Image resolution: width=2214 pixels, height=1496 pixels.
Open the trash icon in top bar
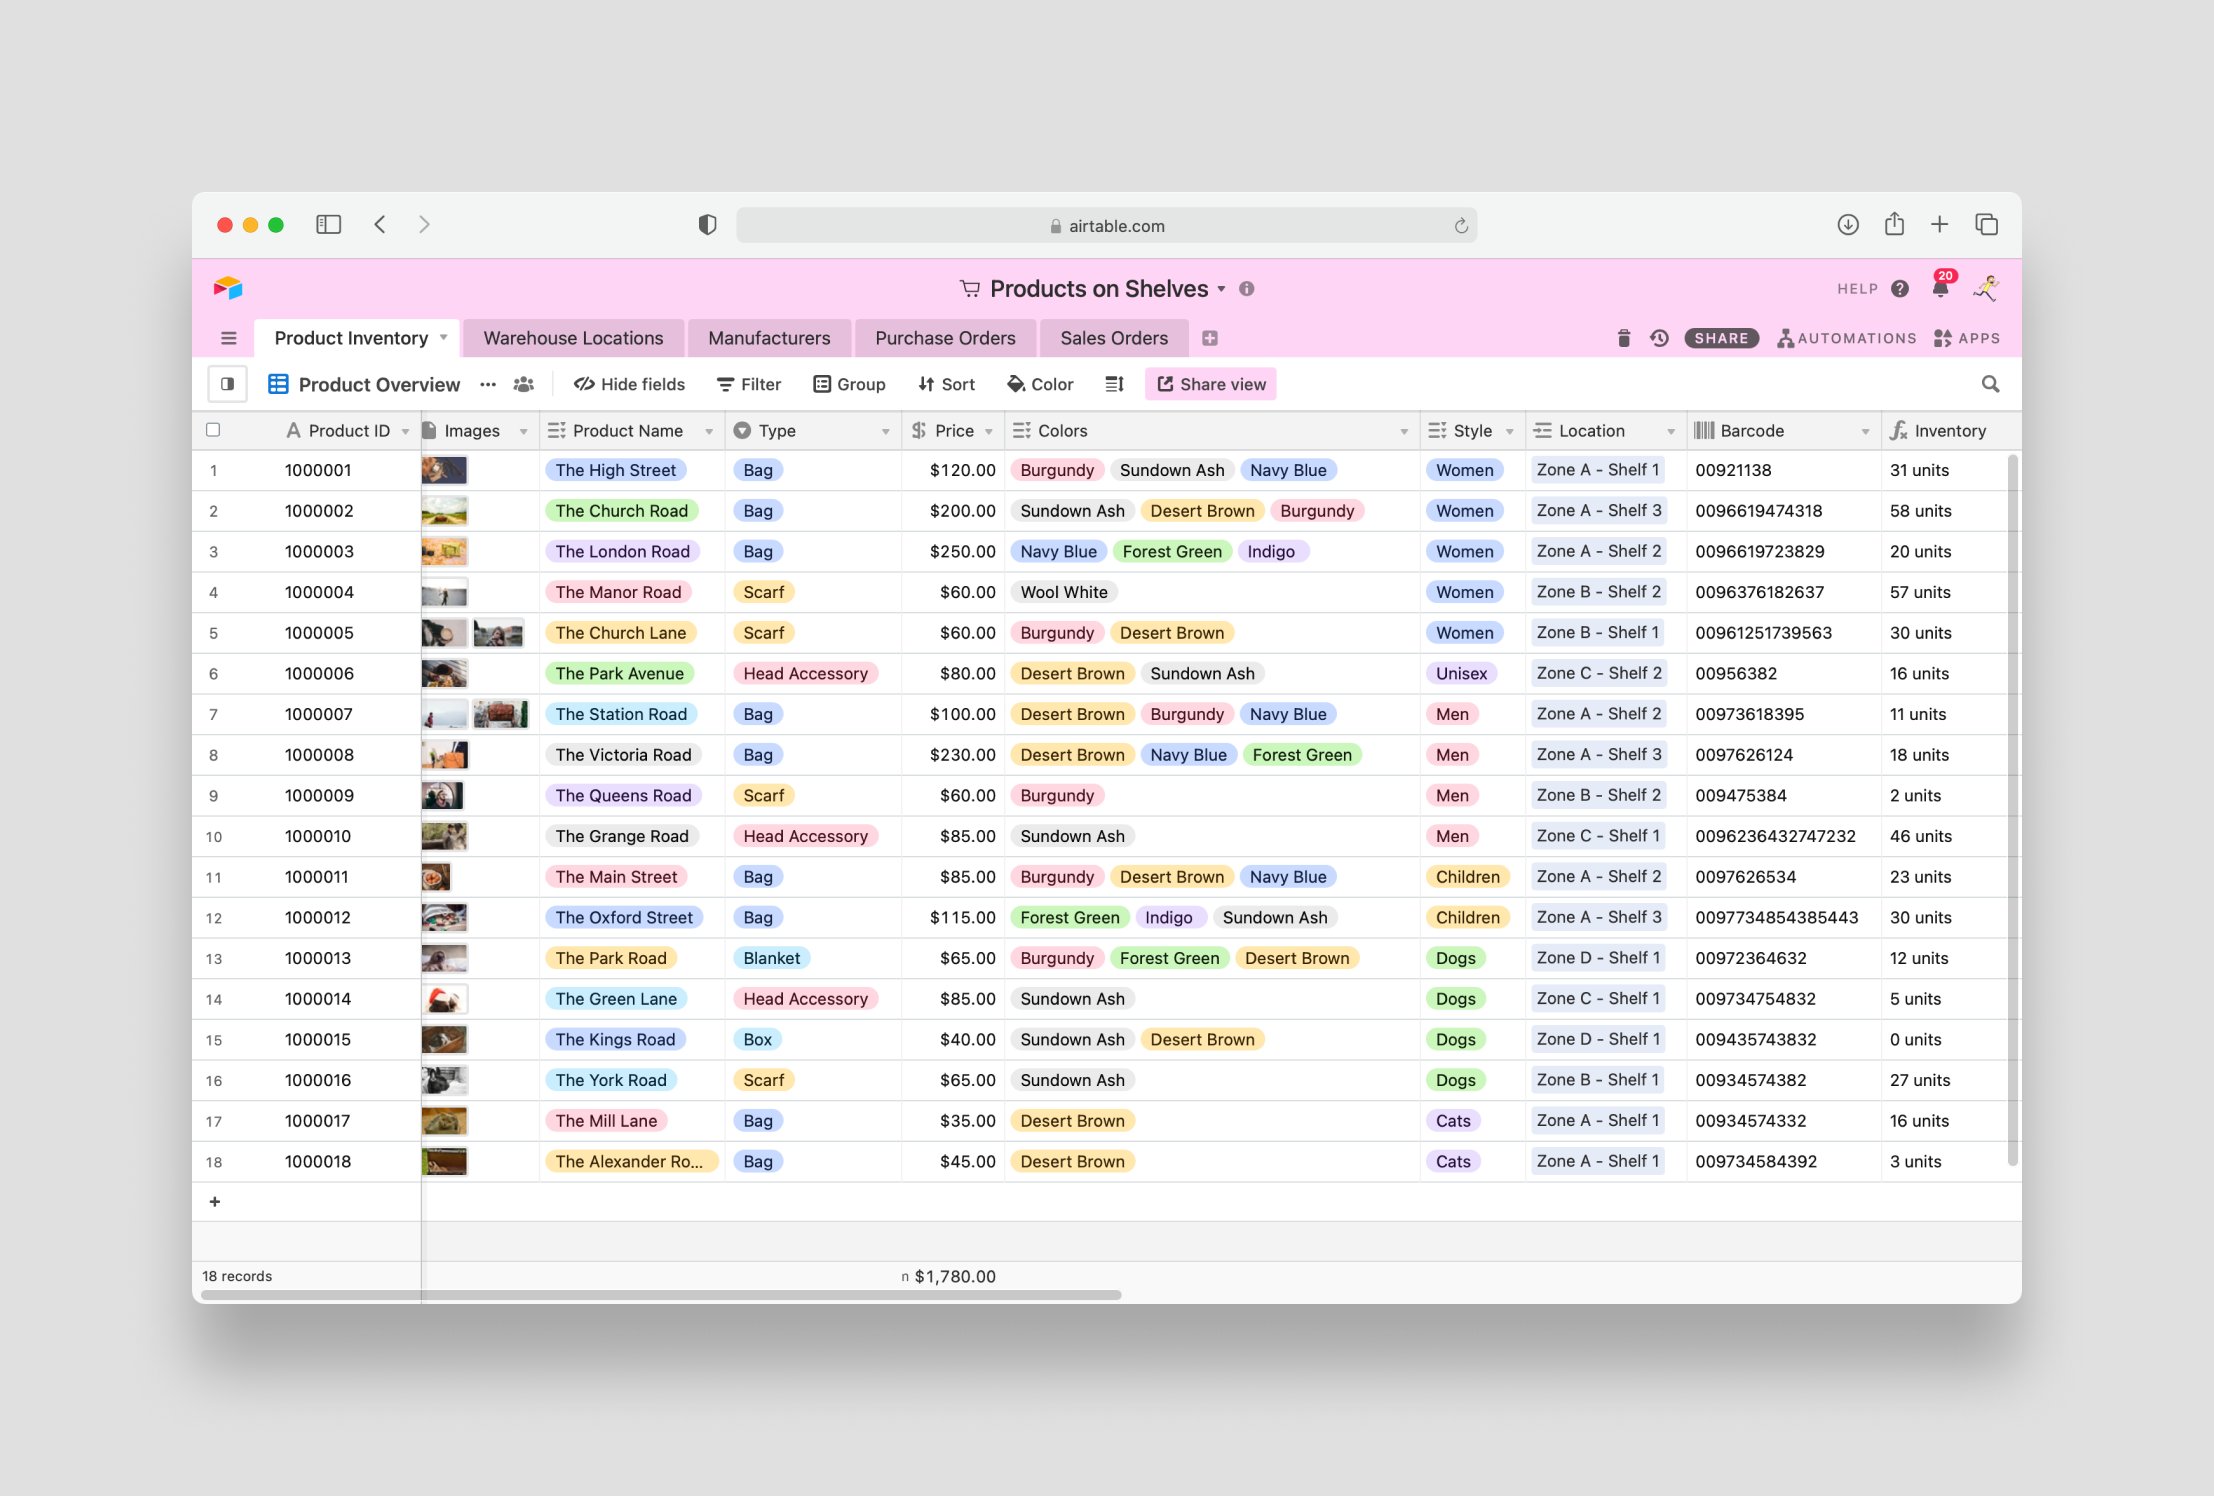tap(1624, 338)
